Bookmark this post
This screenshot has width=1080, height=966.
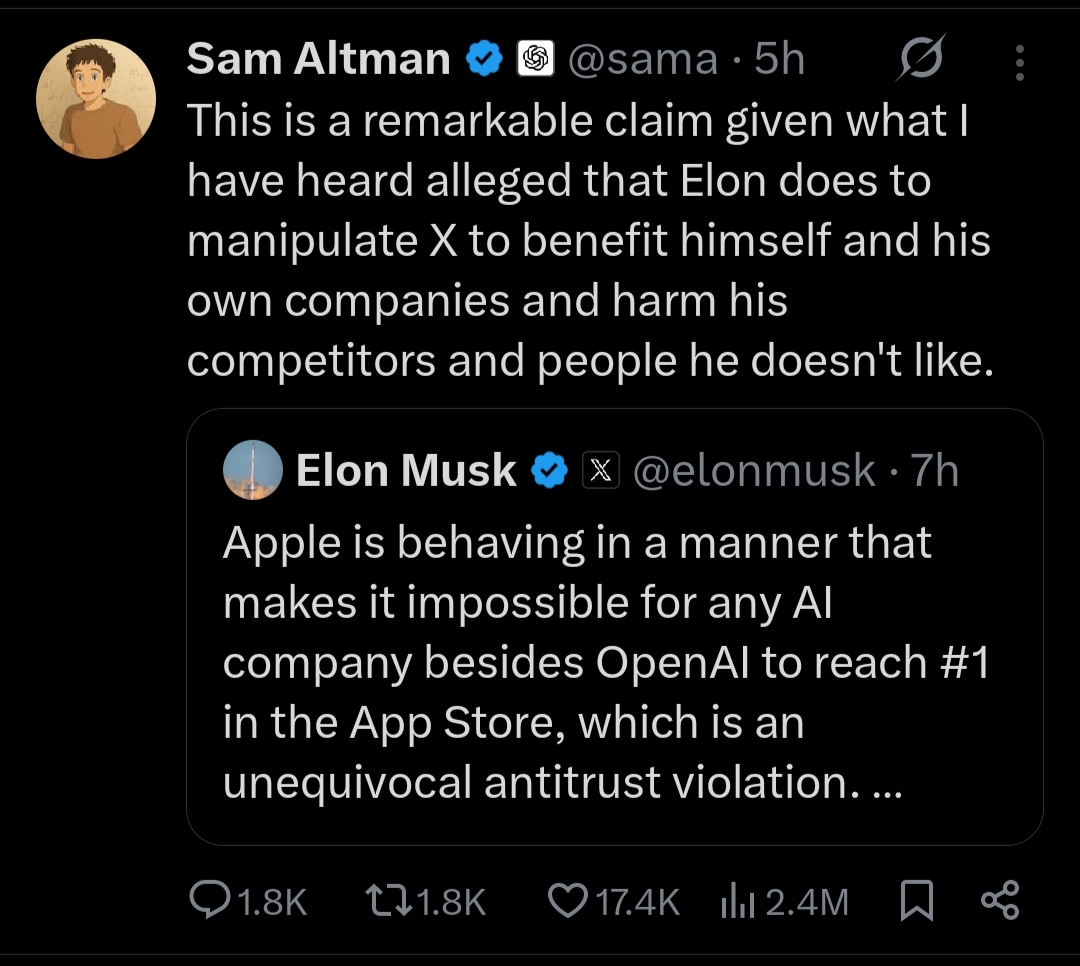(916, 901)
